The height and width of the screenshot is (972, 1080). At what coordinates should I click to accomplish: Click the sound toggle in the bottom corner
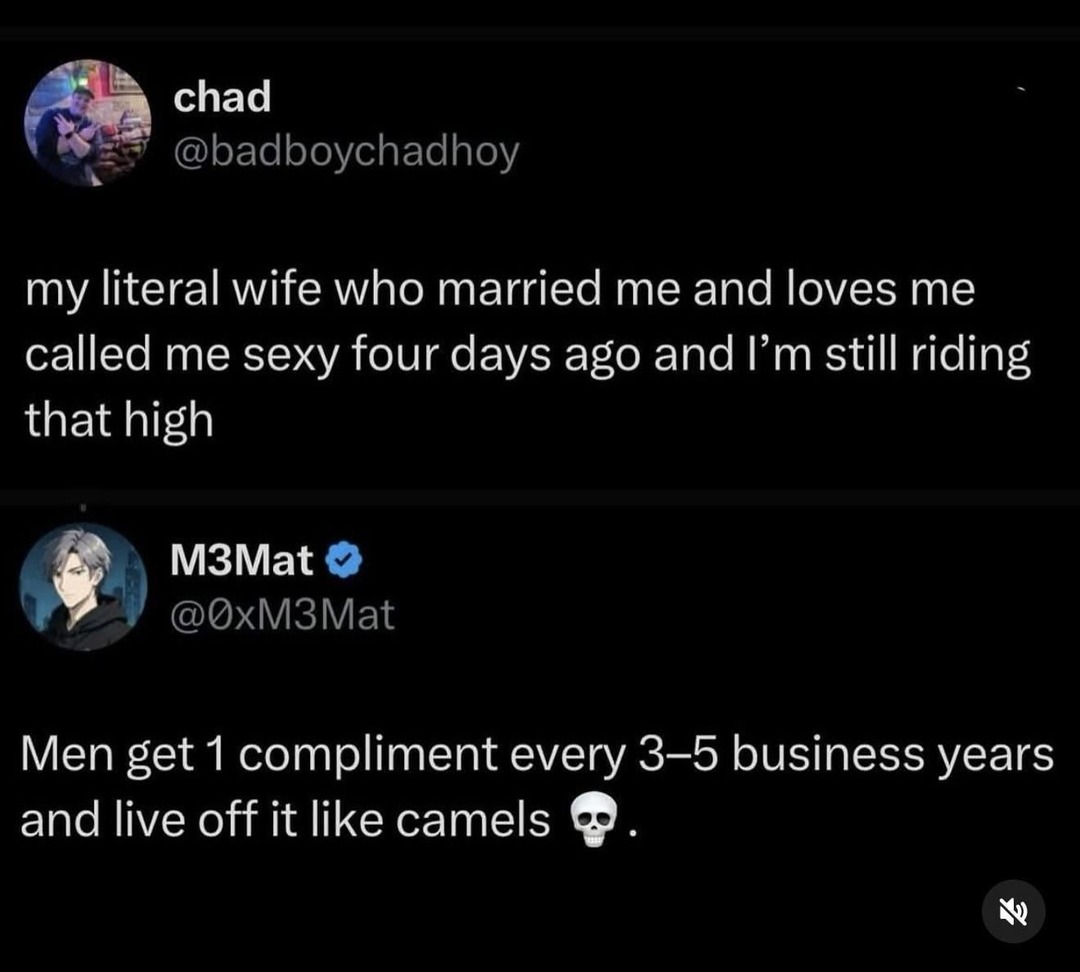pyautogui.click(x=1014, y=911)
